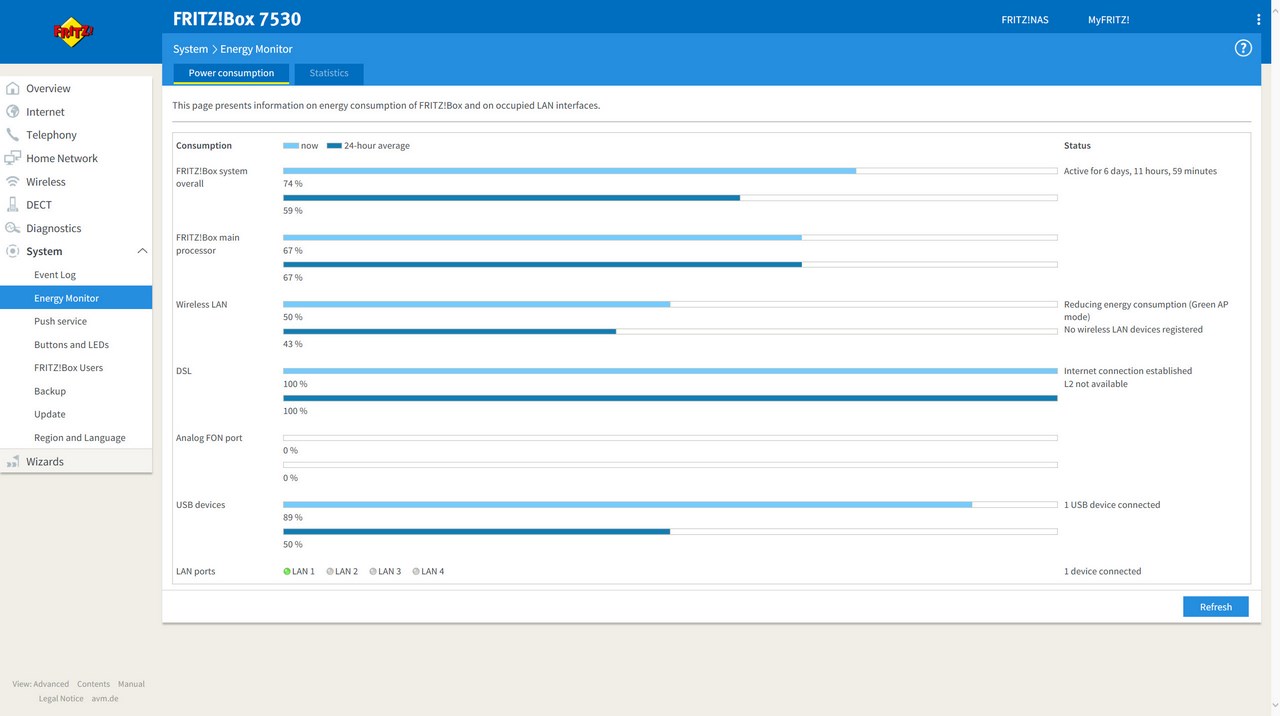Click the View: Advanced footer link

coord(41,684)
